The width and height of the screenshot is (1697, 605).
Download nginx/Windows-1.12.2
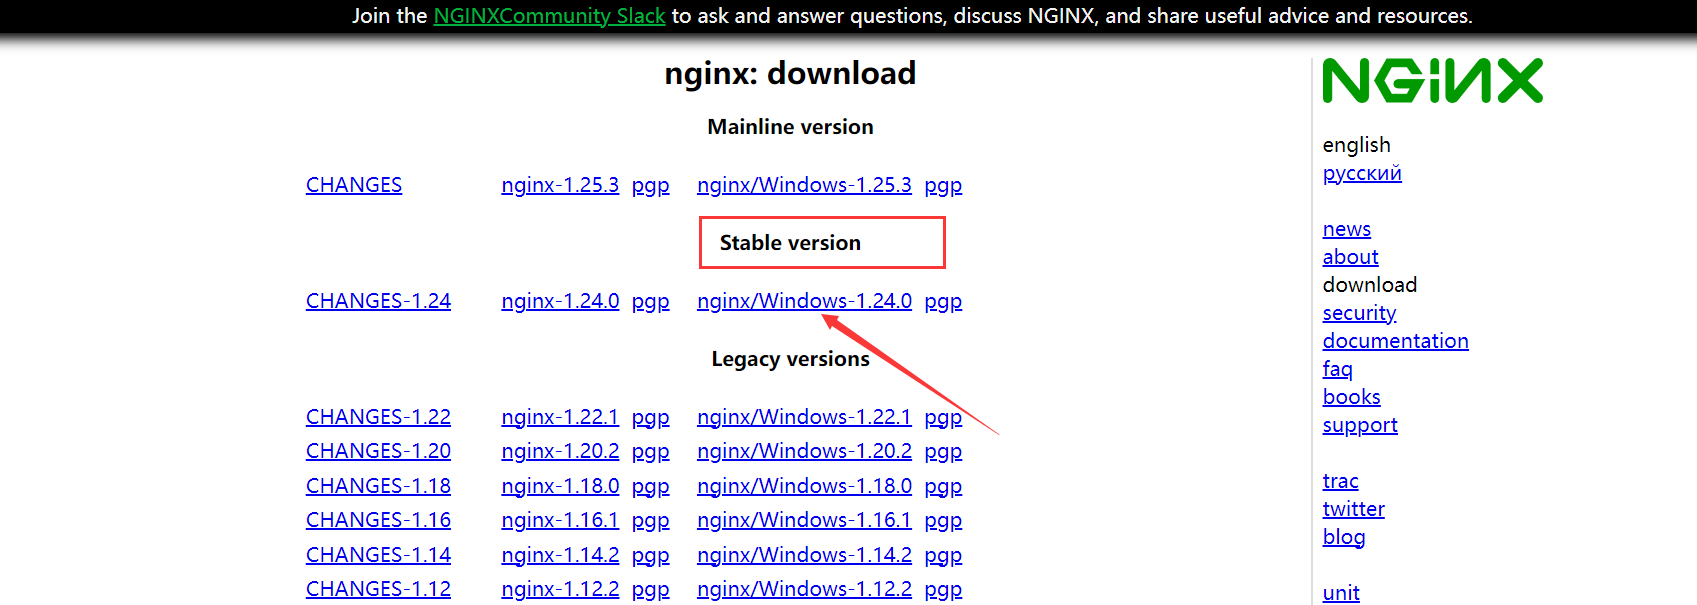coord(804,589)
